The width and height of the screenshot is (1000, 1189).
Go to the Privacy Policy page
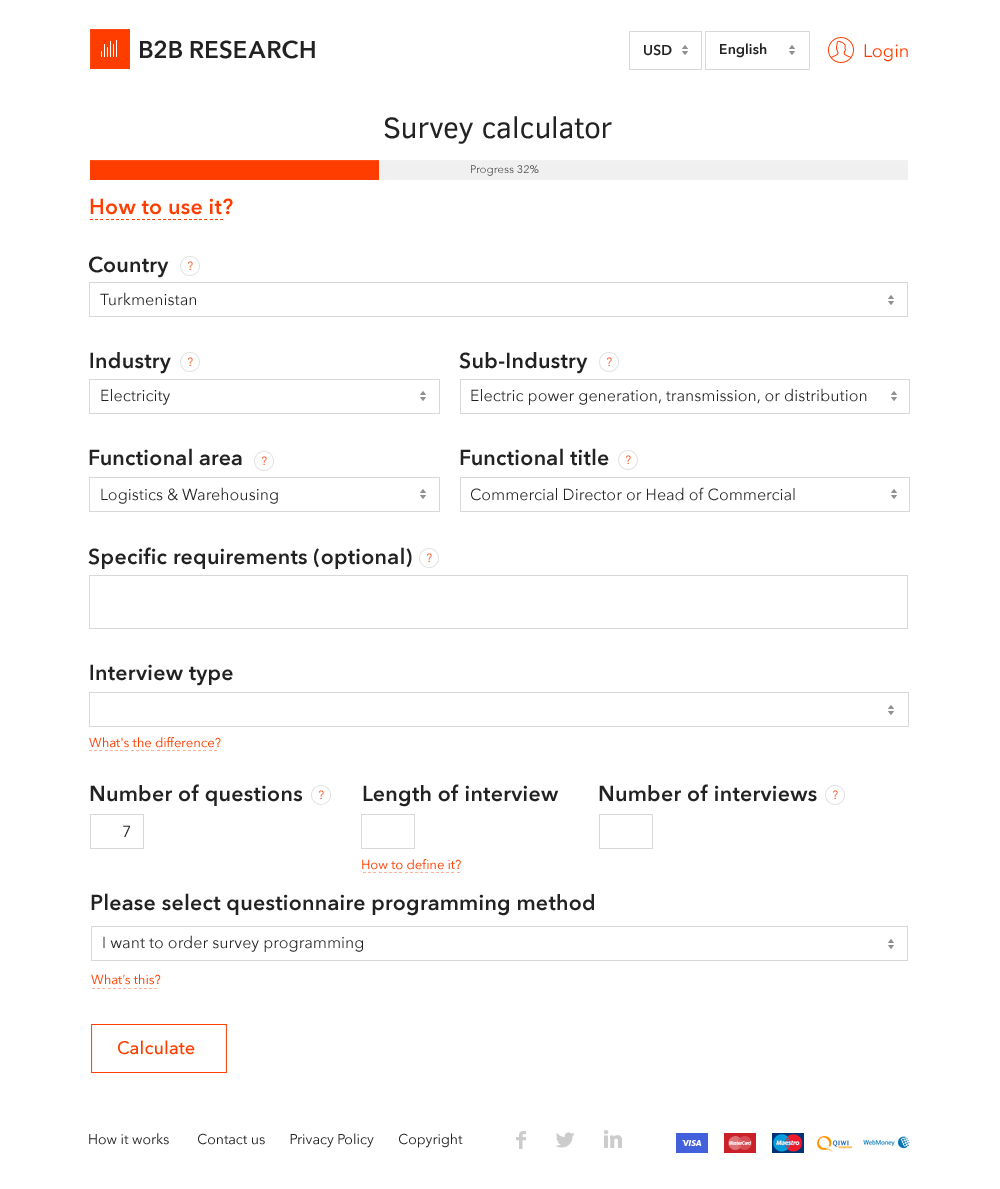[x=331, y=1140]
